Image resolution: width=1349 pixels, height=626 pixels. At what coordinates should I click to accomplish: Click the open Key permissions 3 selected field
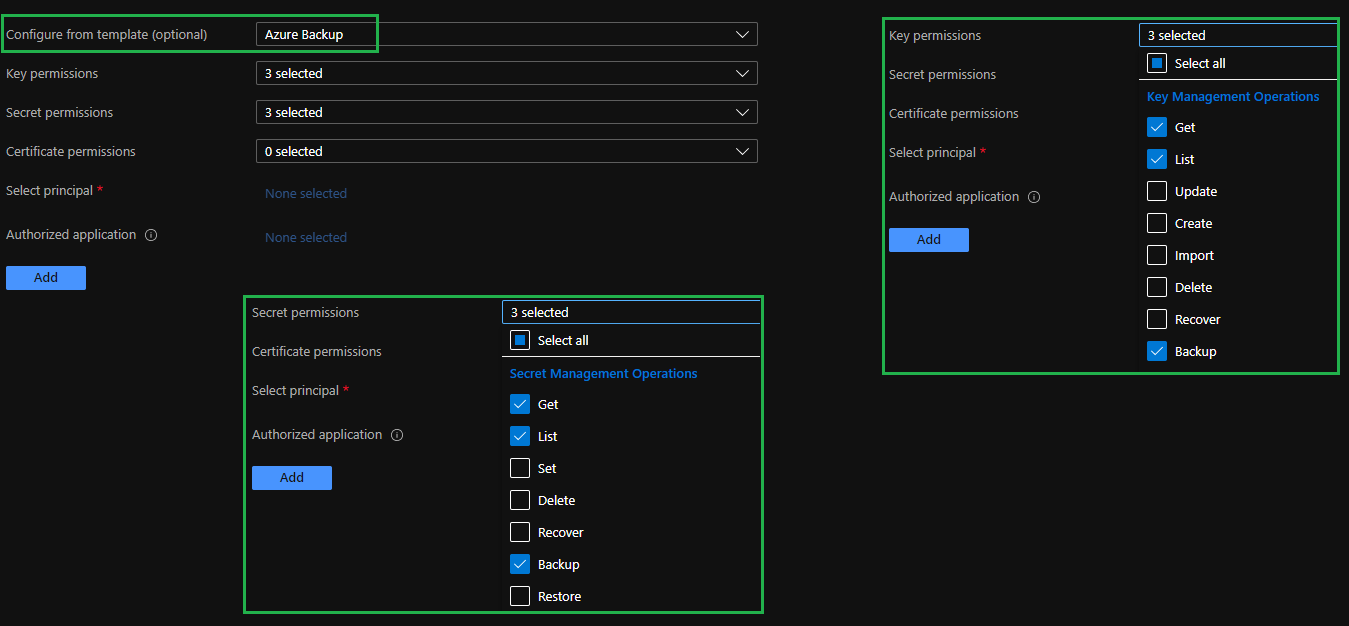(x=1238, y=35)
